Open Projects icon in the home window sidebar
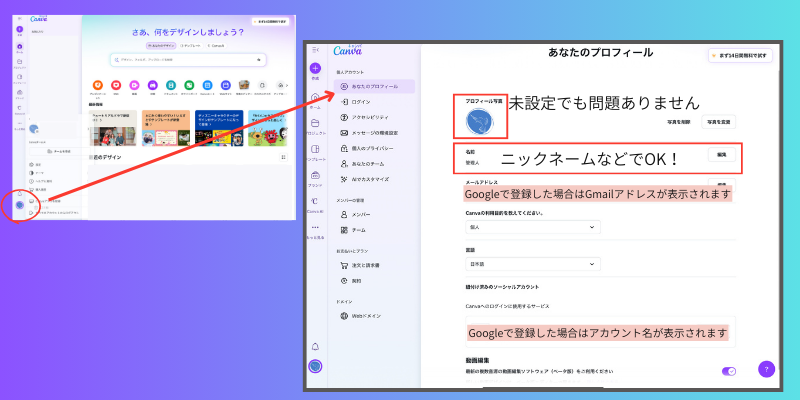The height and width of the screenshot is (400, 800). 20,61
